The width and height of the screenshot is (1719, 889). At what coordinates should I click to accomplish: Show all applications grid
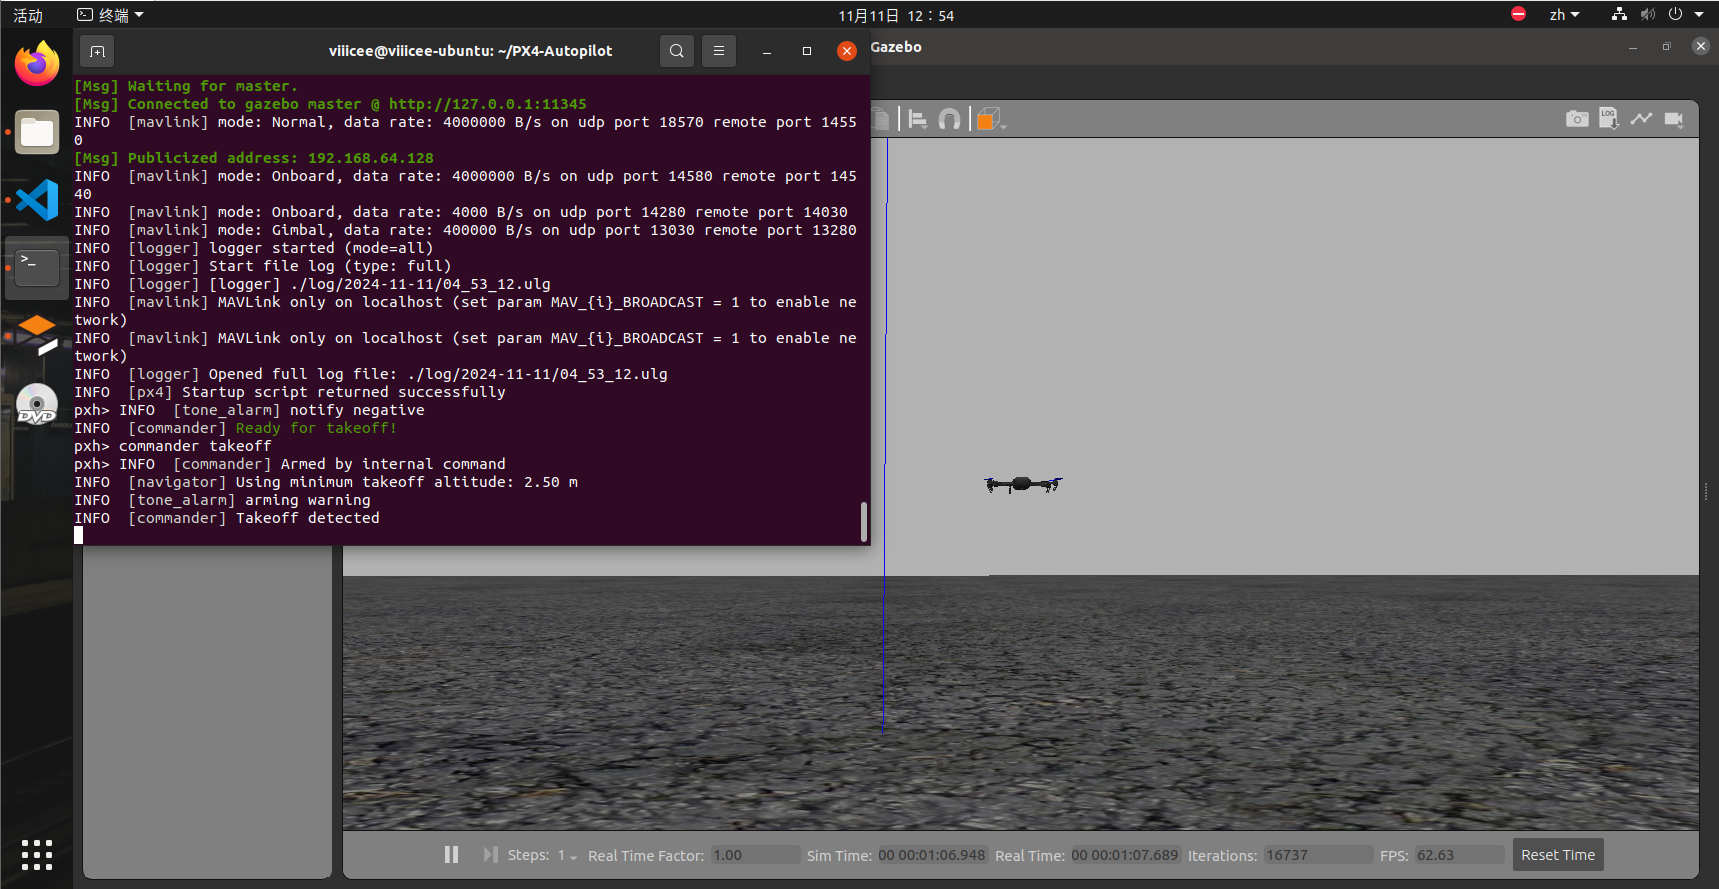[37, 855]
